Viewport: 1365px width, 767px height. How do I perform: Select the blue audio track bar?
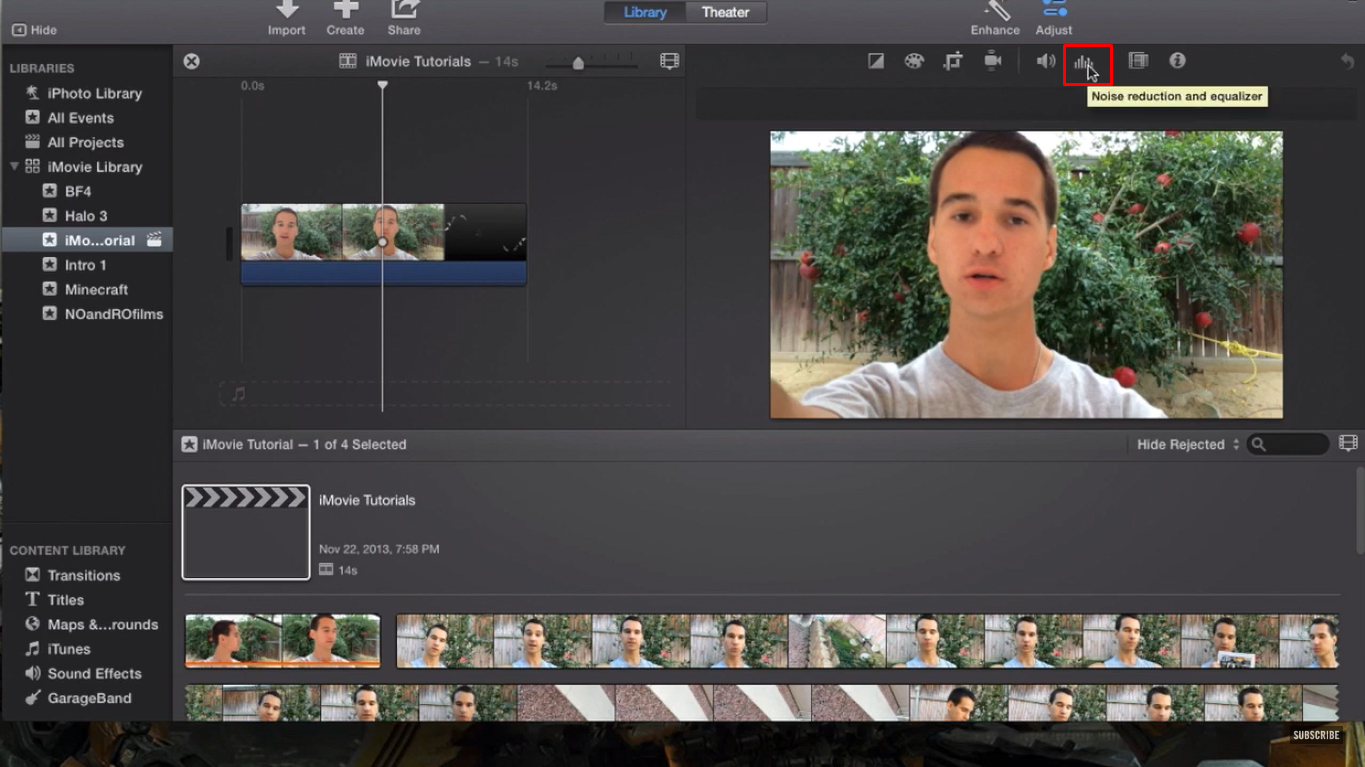[x=383, y=273]
